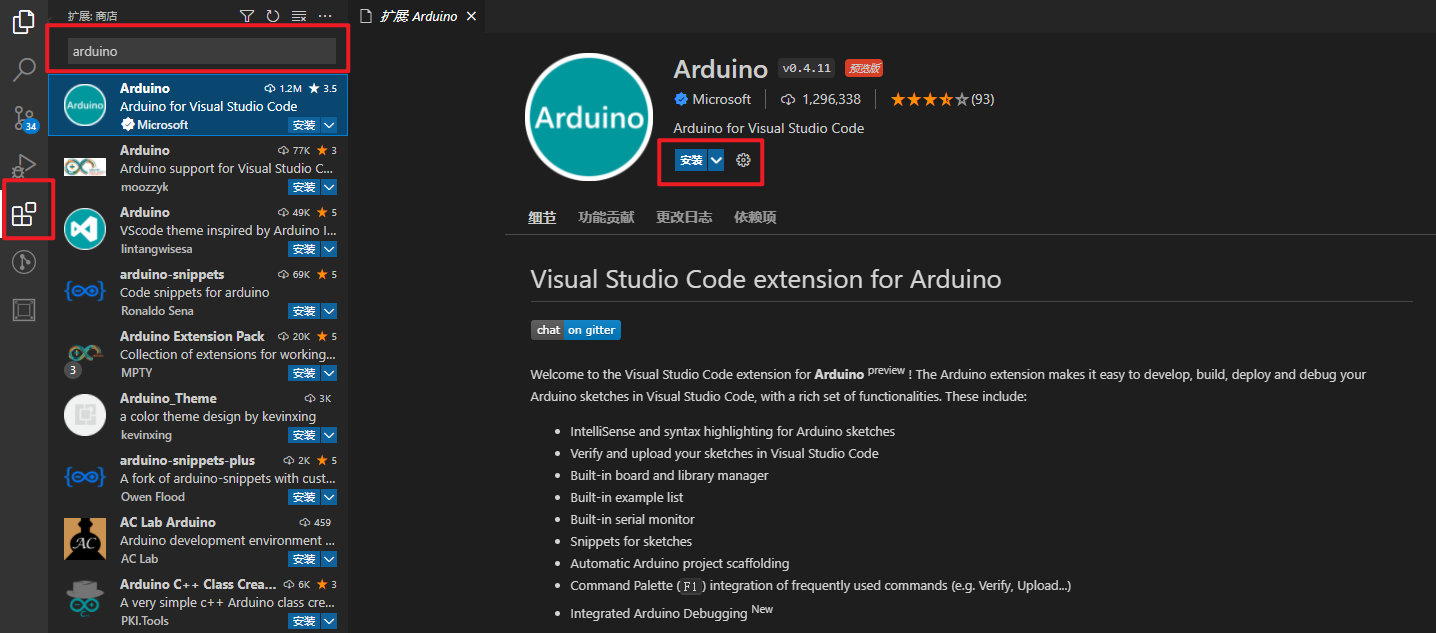Open Source Control showing 34 pending changes
Viewport: 1436px width, 633px height.
24,117
